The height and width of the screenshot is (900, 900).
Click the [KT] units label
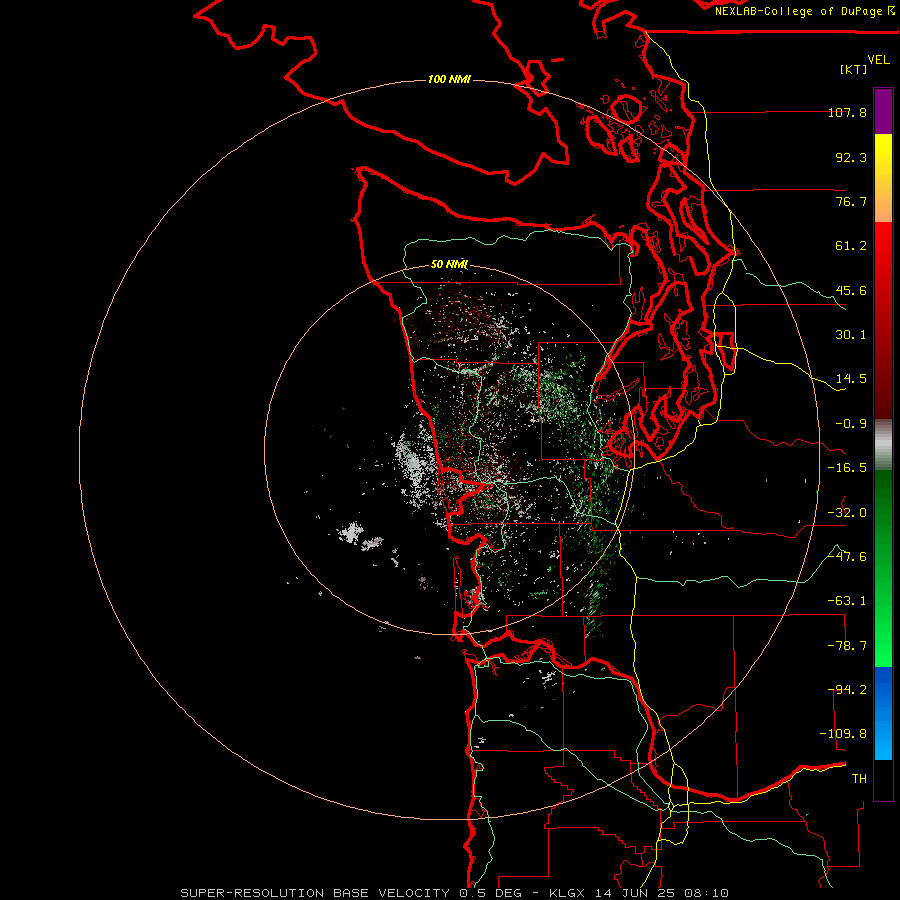854,69
